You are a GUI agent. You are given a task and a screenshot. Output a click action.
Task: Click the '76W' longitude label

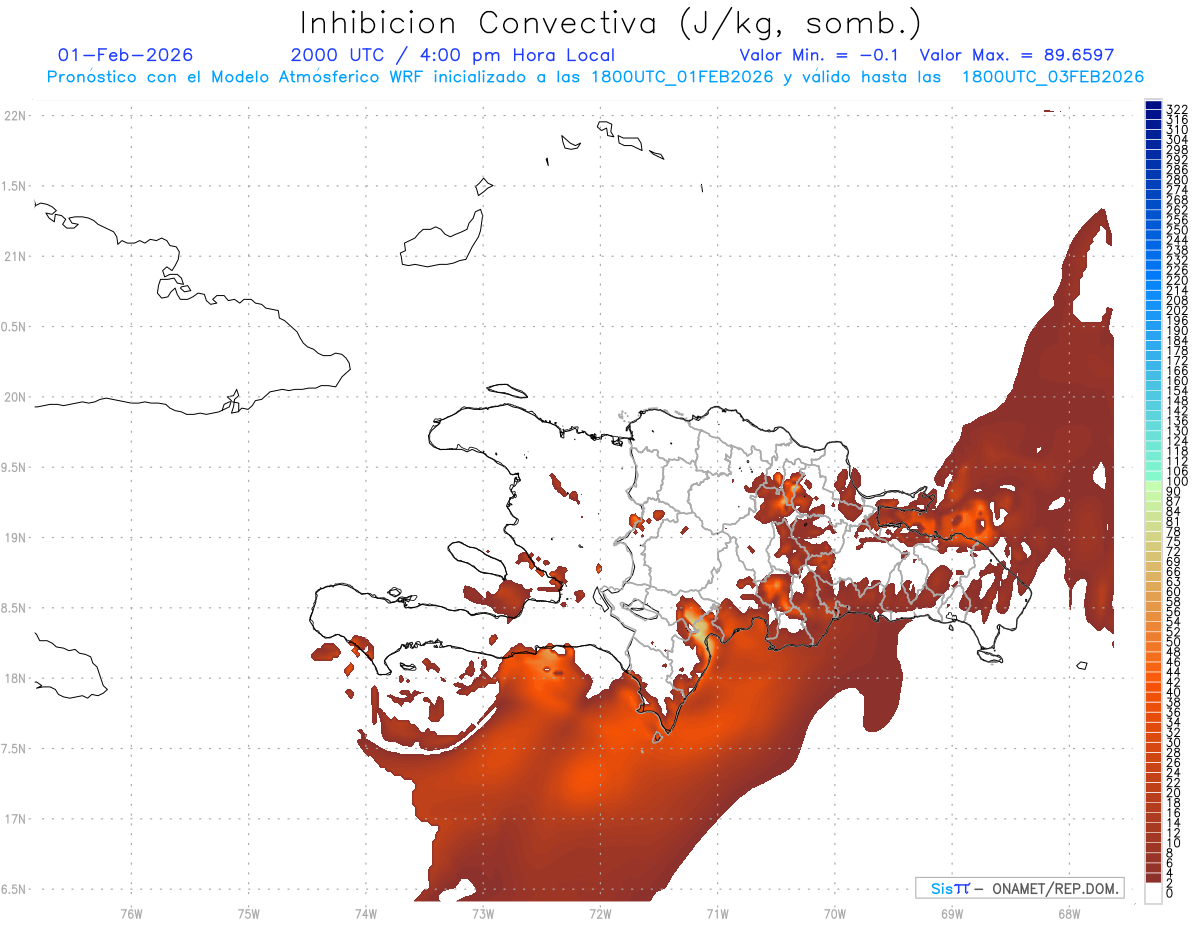tap(131, 914)
